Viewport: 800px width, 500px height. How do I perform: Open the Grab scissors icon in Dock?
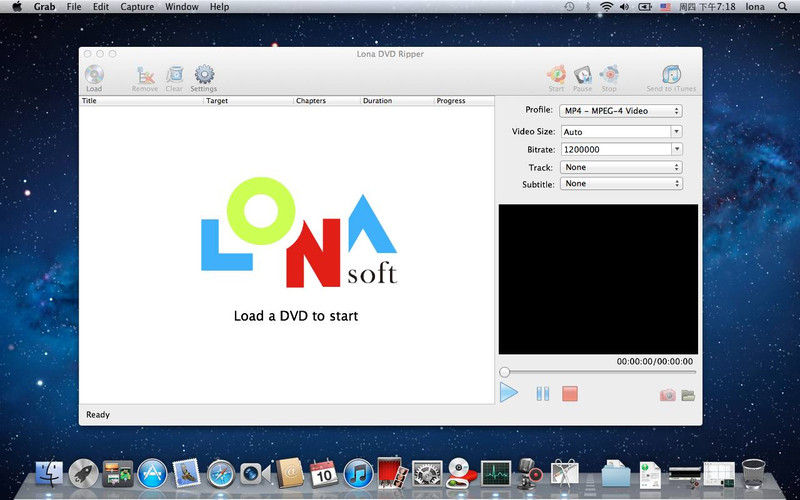point(565,472)
